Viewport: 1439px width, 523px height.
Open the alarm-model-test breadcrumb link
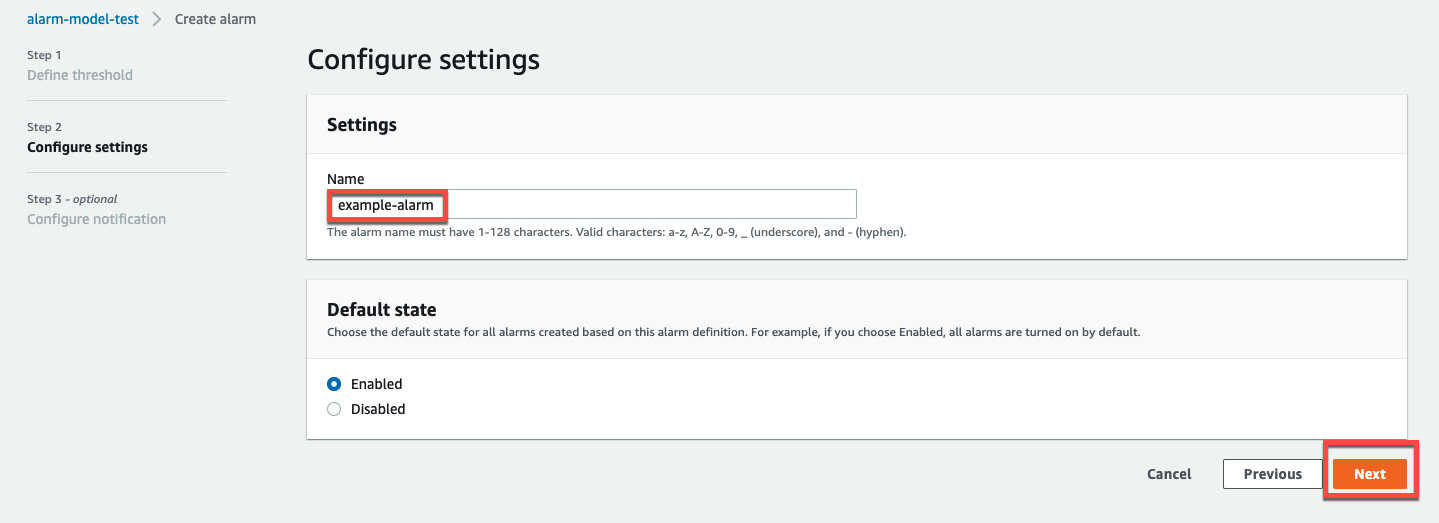tap(83, 19)
